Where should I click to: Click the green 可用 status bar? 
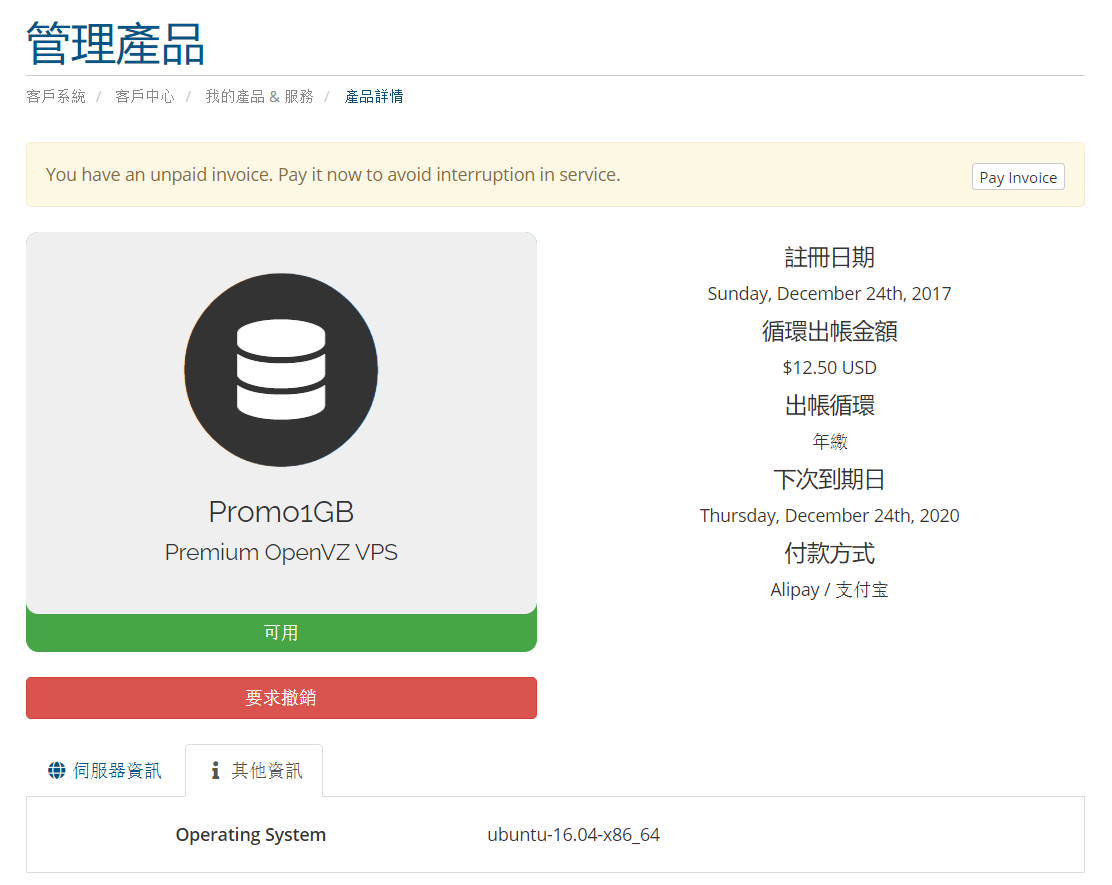tap(281, 633)
